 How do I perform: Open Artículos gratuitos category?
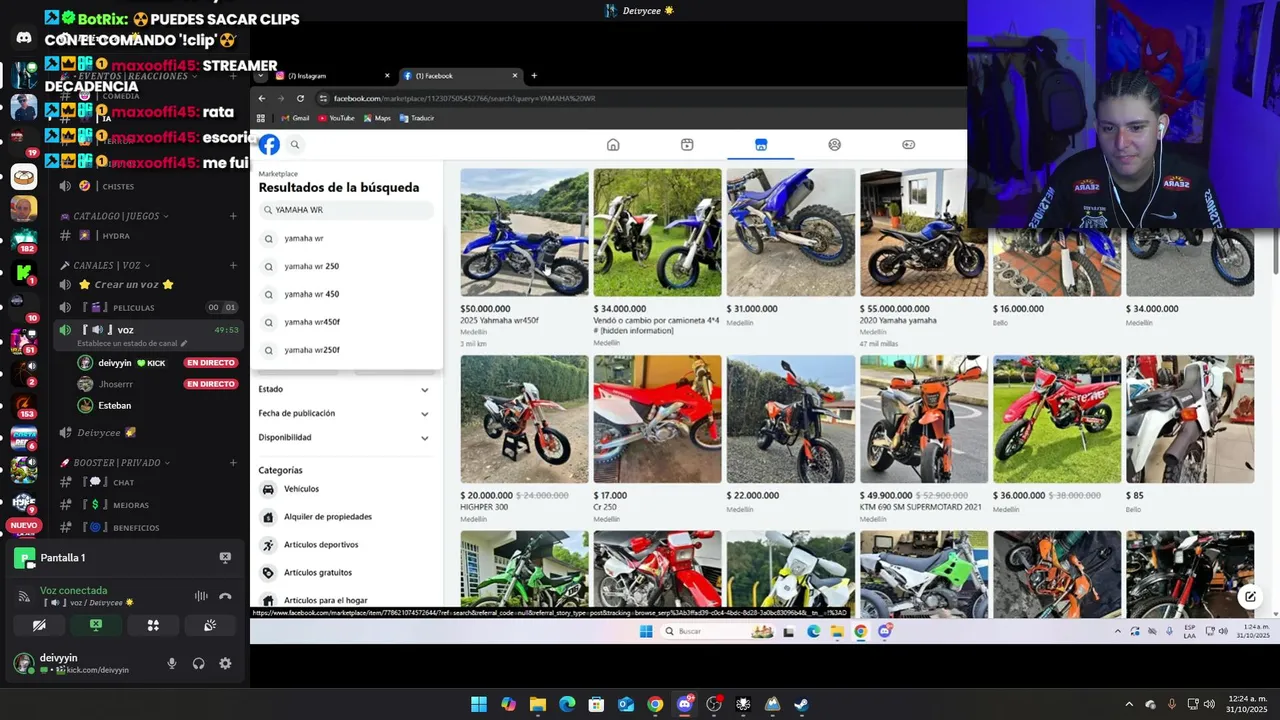(x=344, y=573)
